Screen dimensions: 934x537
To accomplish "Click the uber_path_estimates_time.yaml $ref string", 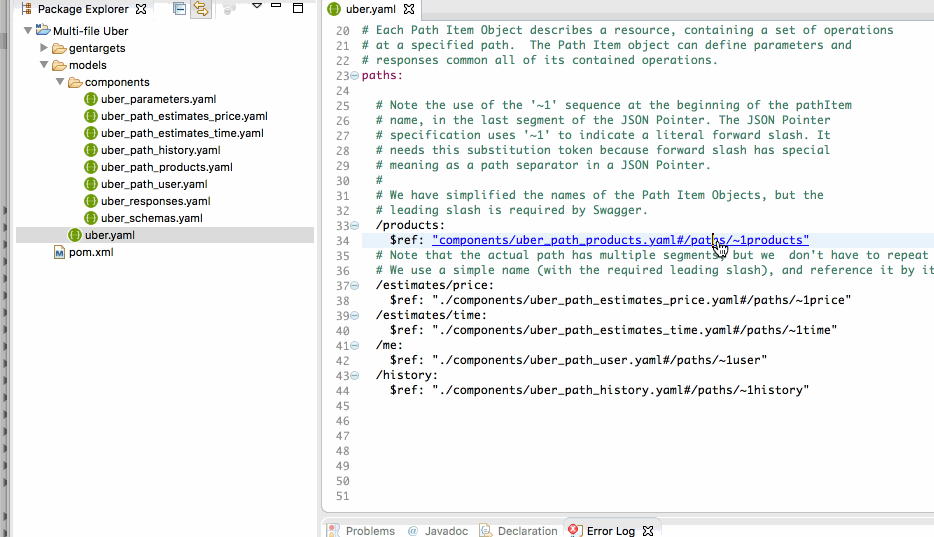I will click(634, 330).
